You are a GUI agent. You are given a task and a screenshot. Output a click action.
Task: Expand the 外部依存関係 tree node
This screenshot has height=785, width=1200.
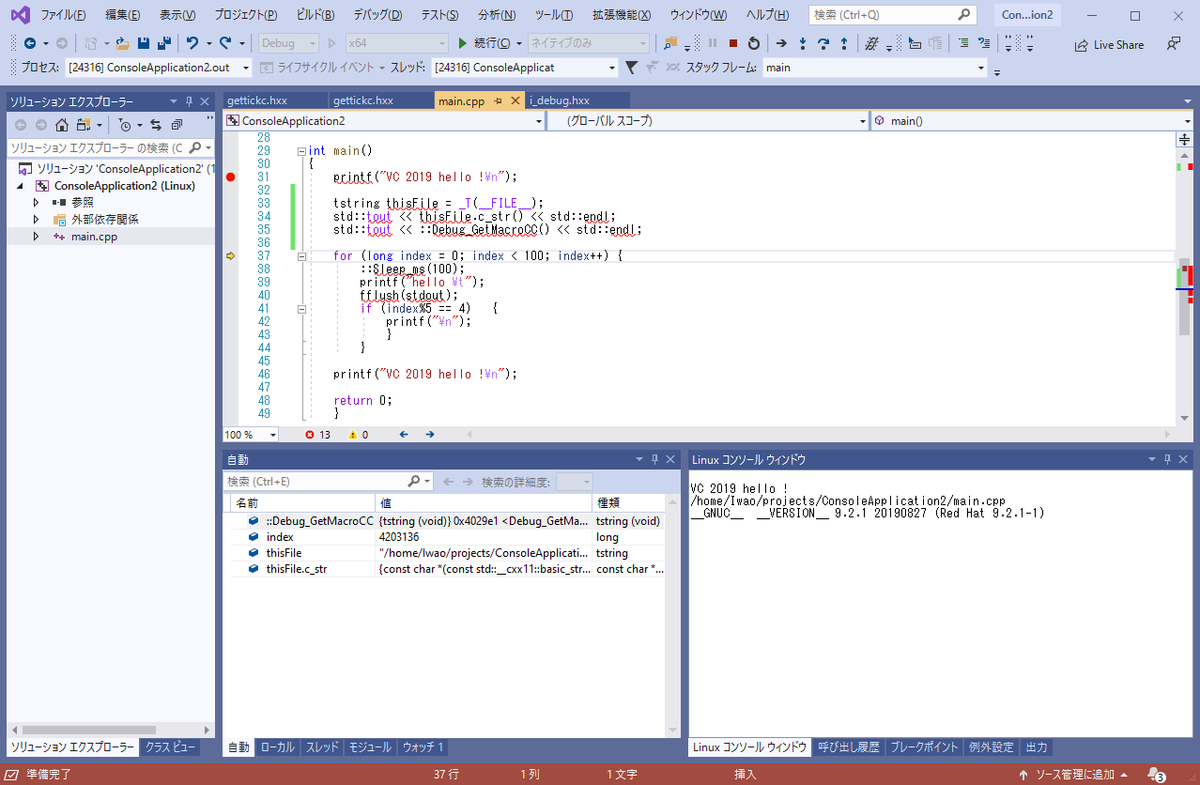coord(36,219)
